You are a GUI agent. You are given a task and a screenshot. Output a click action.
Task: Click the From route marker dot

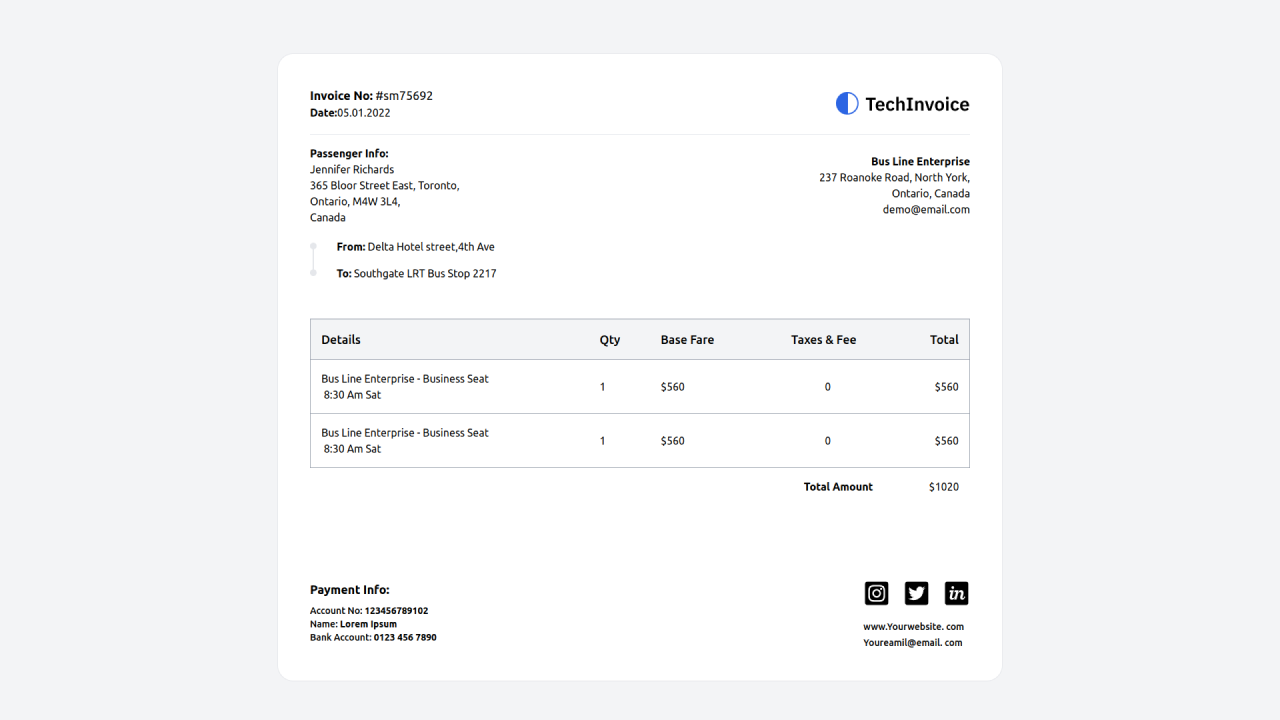313,246
